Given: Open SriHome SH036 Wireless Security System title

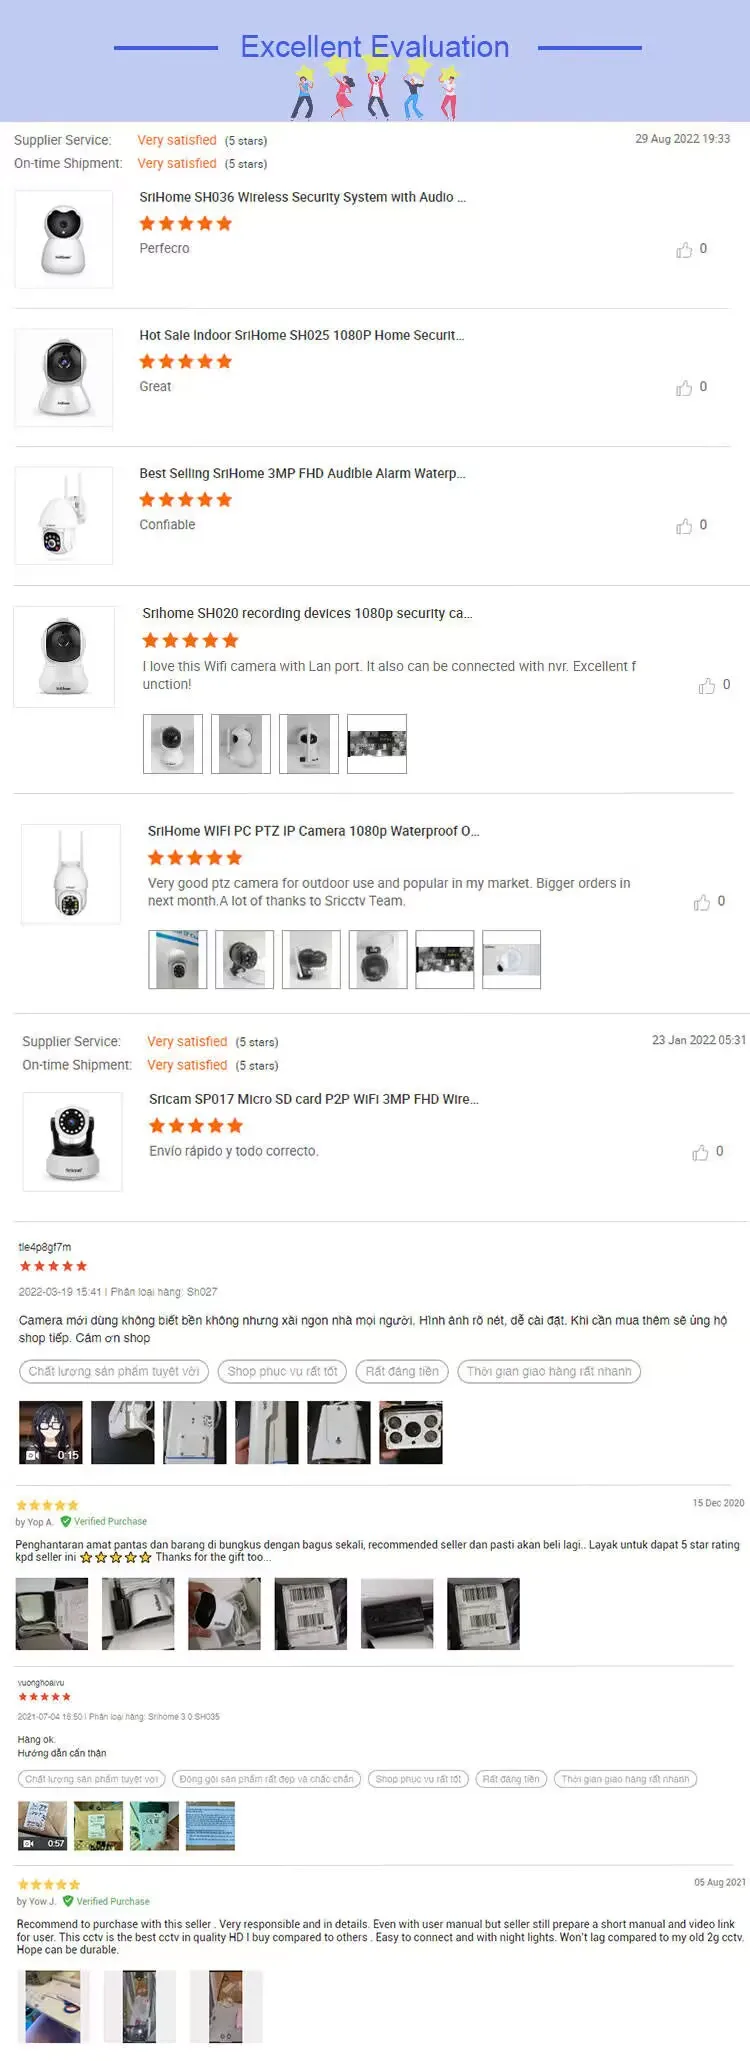Looking at the screenshot, I should 302,197.
